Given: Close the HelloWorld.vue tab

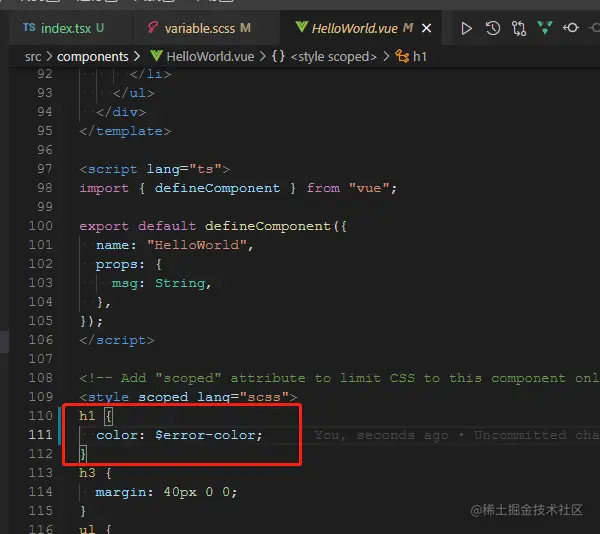Looking at the screenshot, I should click(426, 28).
